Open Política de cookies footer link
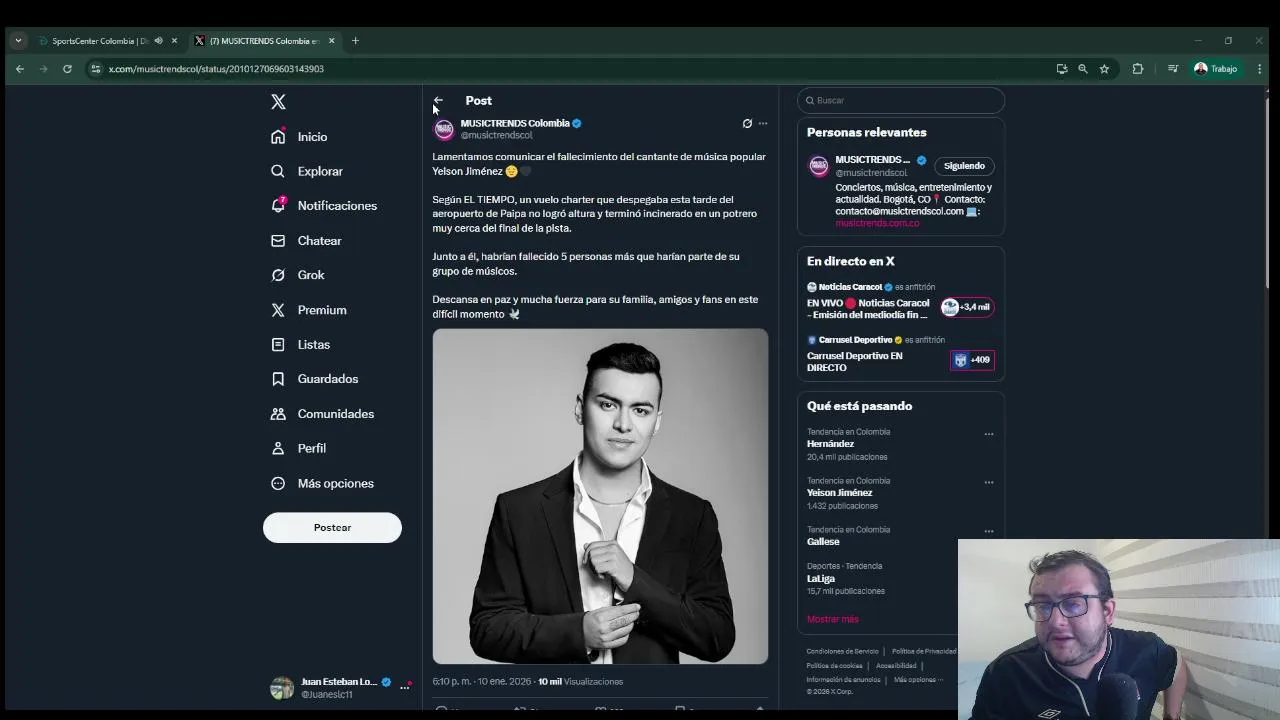 (x=834, y=666)
